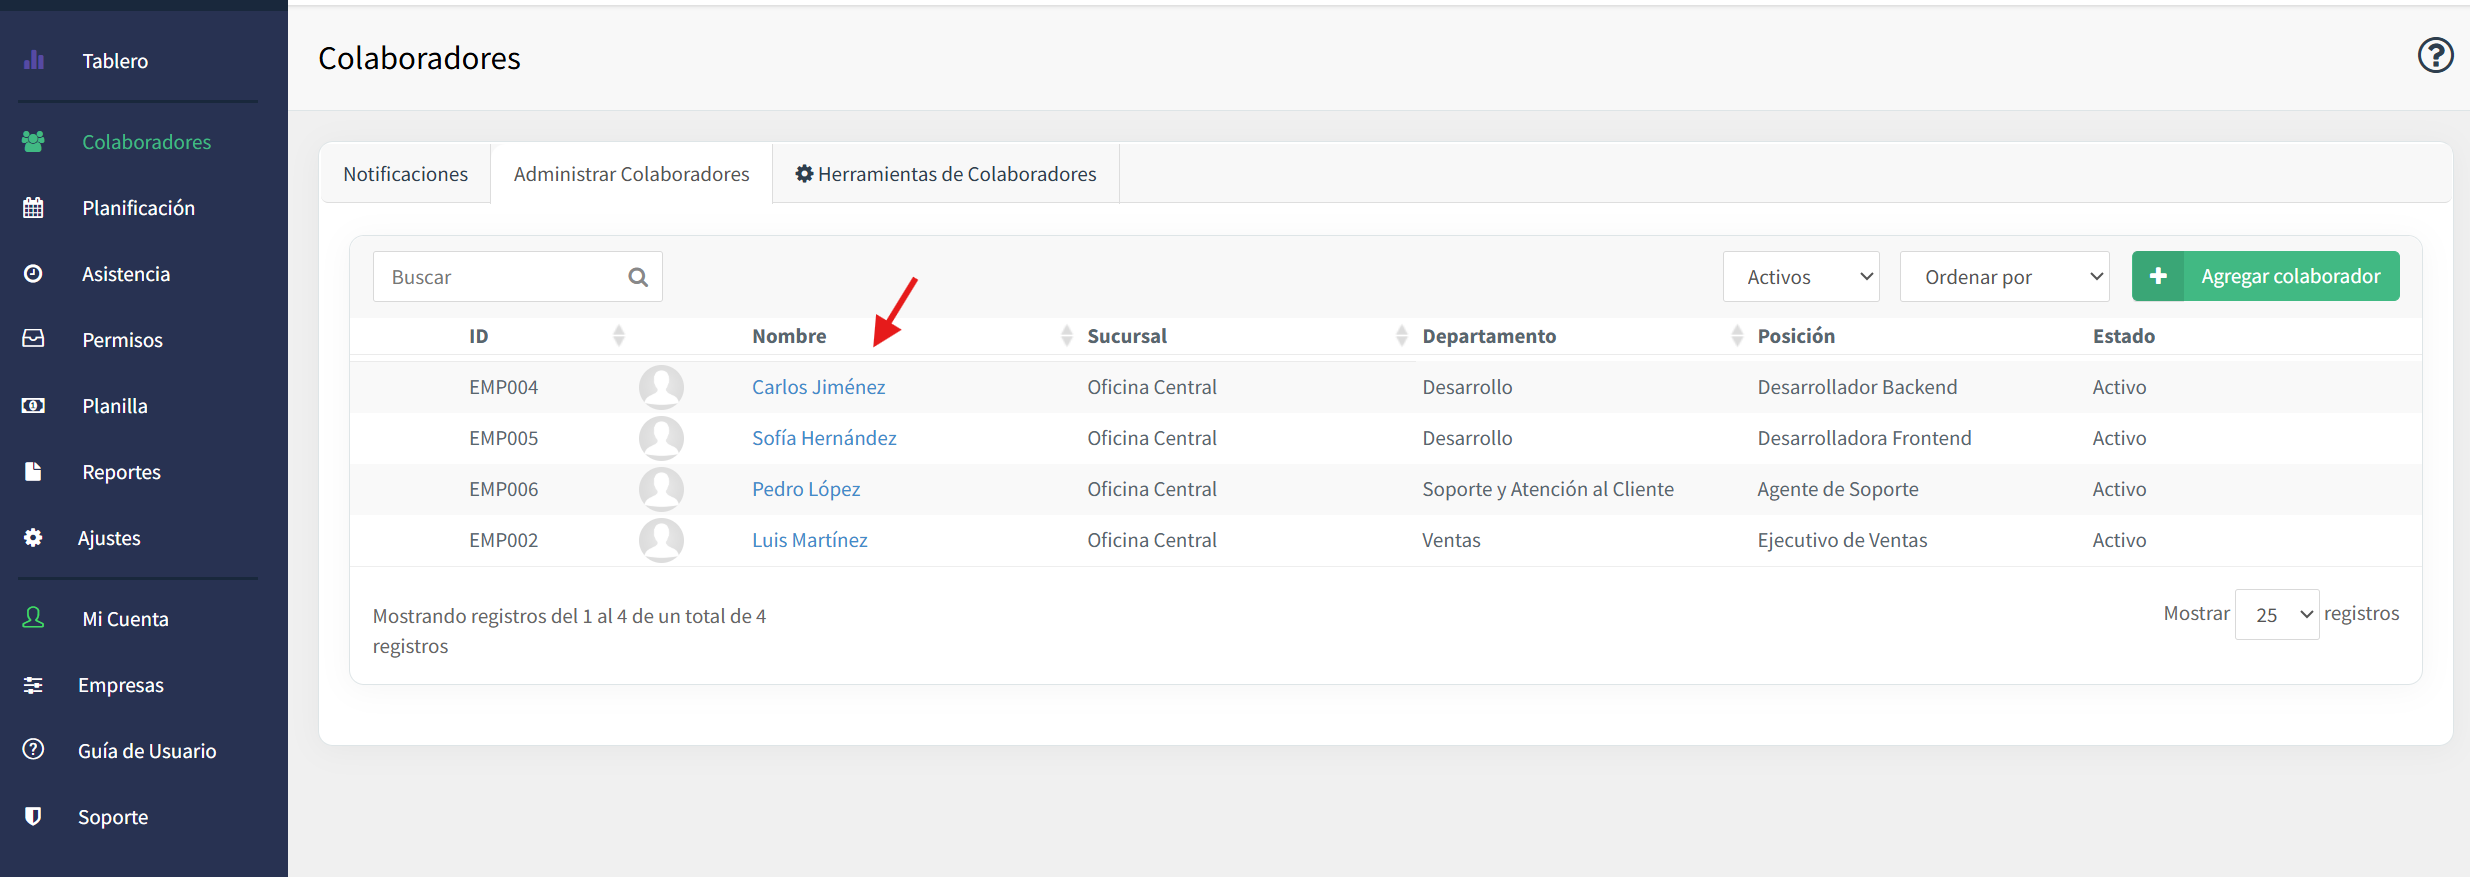Select the Permisos inbox icon
2470x877 pixels.
33,339
